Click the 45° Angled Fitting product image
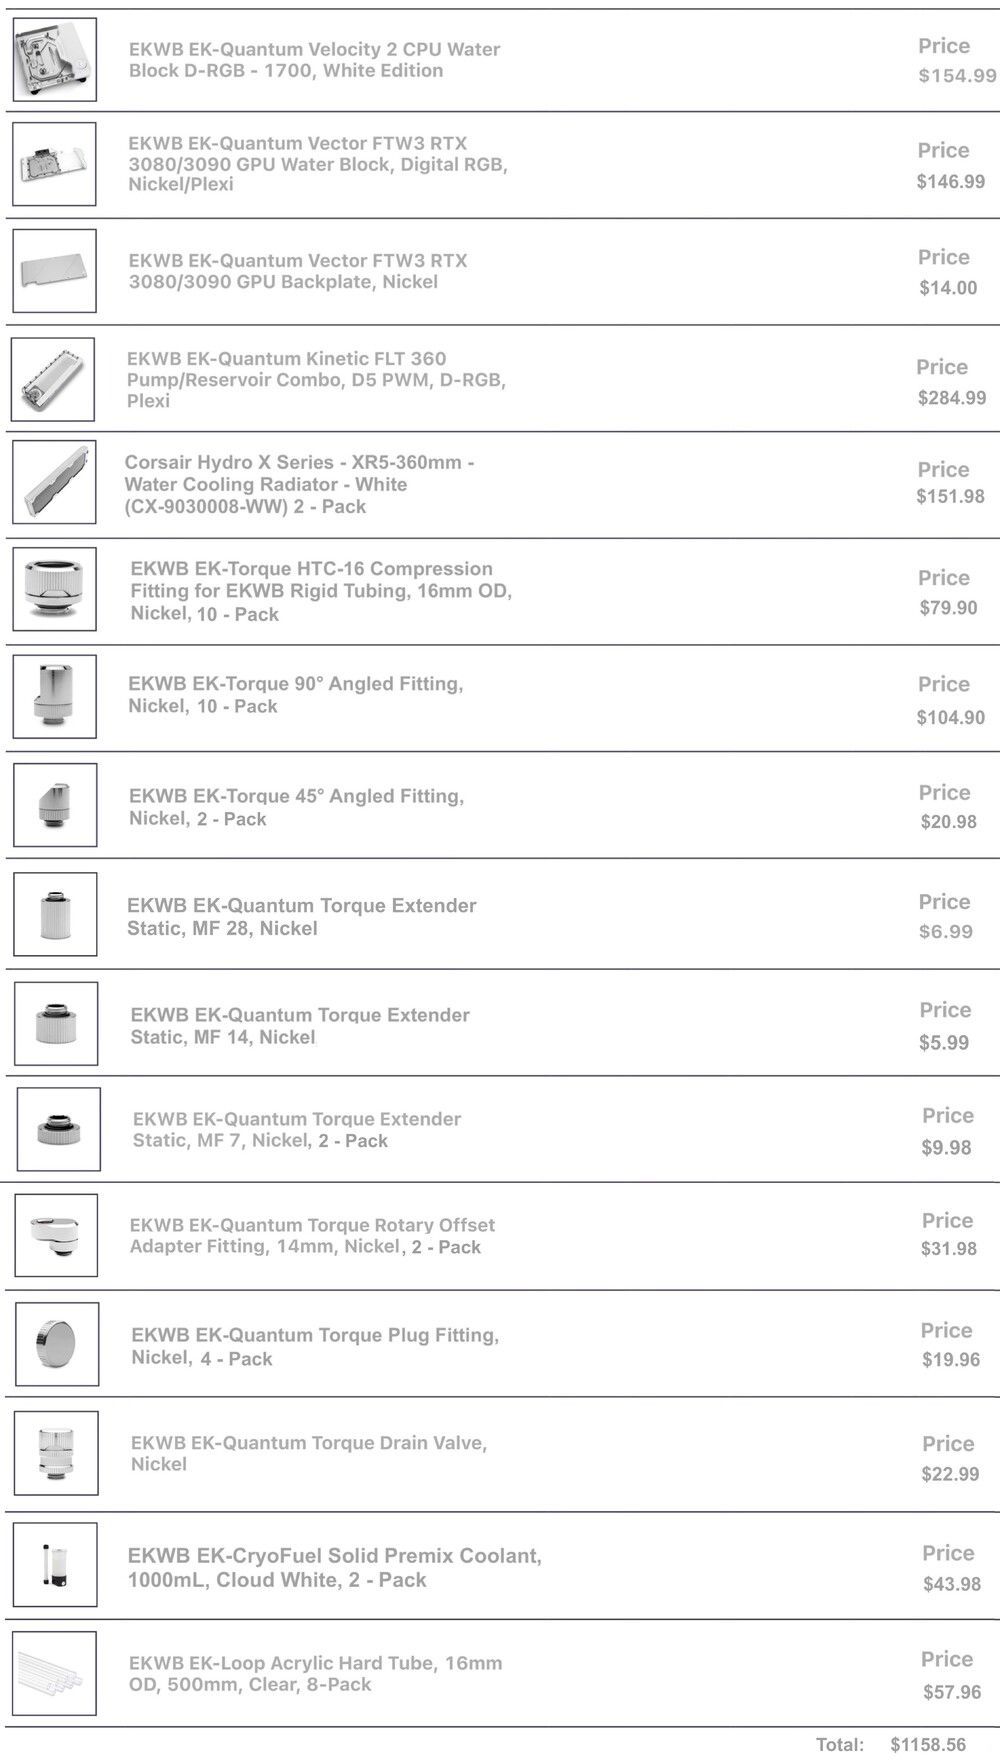1000x1764 pixels. point(56,805)
